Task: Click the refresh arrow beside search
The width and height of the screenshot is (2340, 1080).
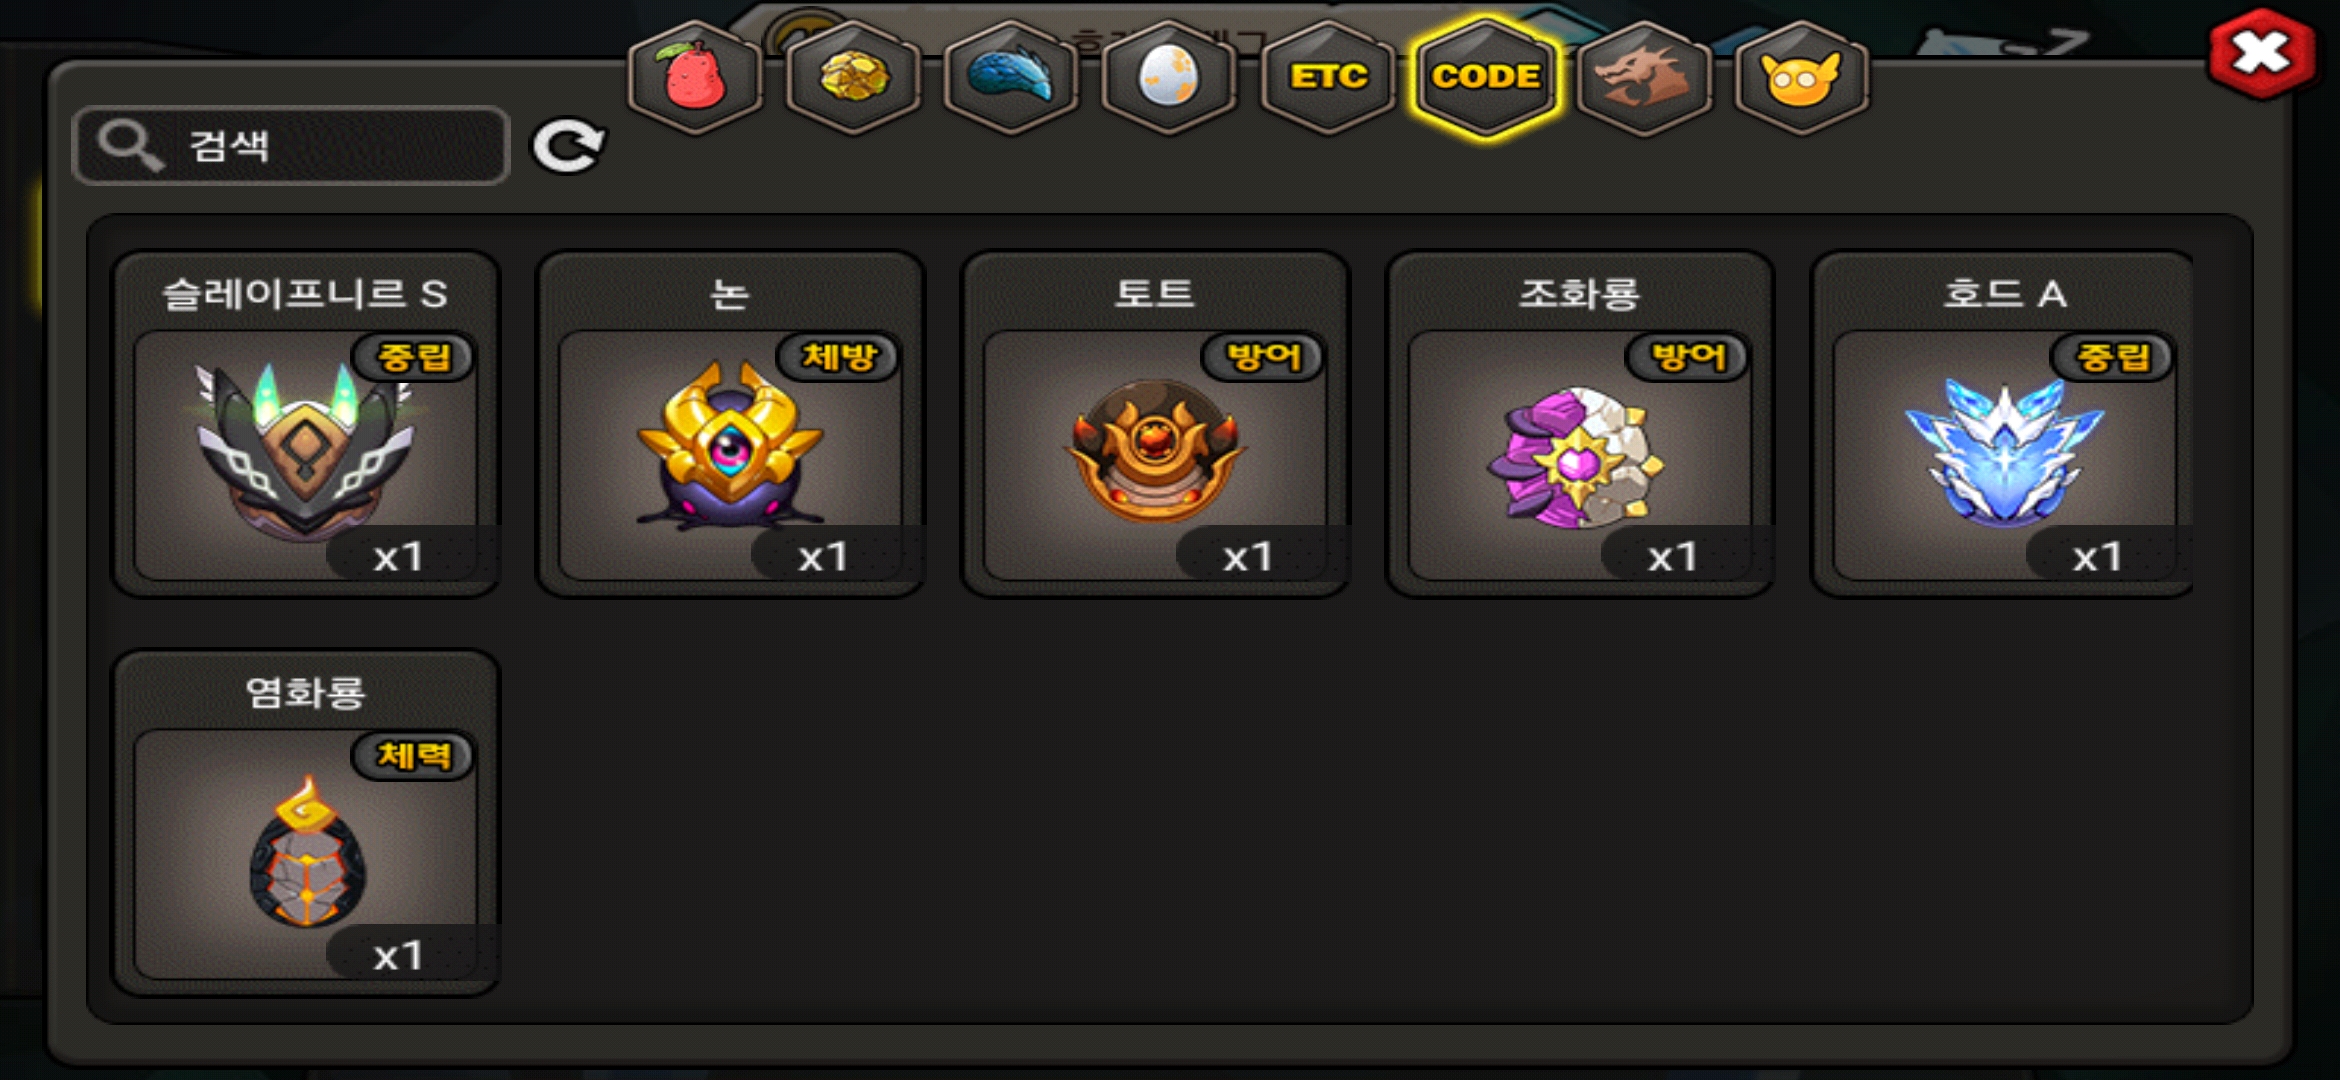Action: coord(568,147)
